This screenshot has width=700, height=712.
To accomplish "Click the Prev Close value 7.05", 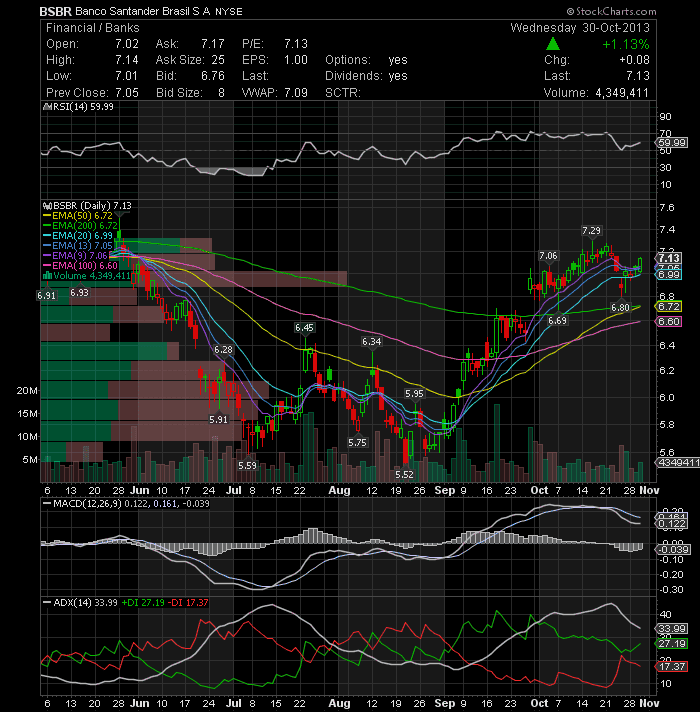I will pyautogui.click(x=126, y=93).
